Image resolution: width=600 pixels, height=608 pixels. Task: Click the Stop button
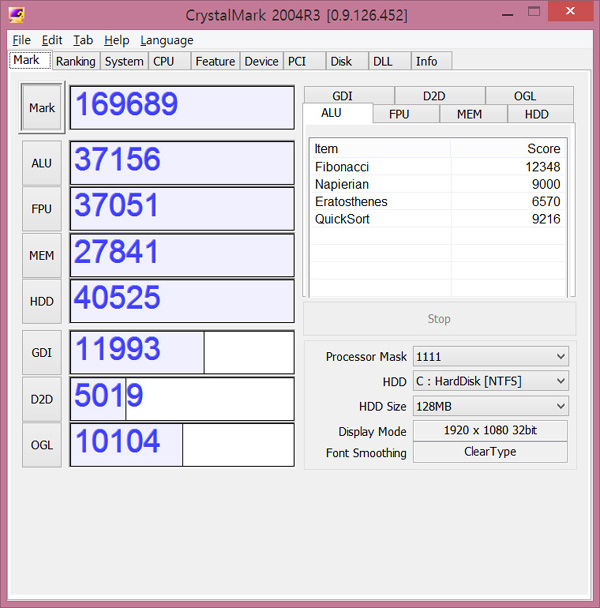tap(439, 319)
